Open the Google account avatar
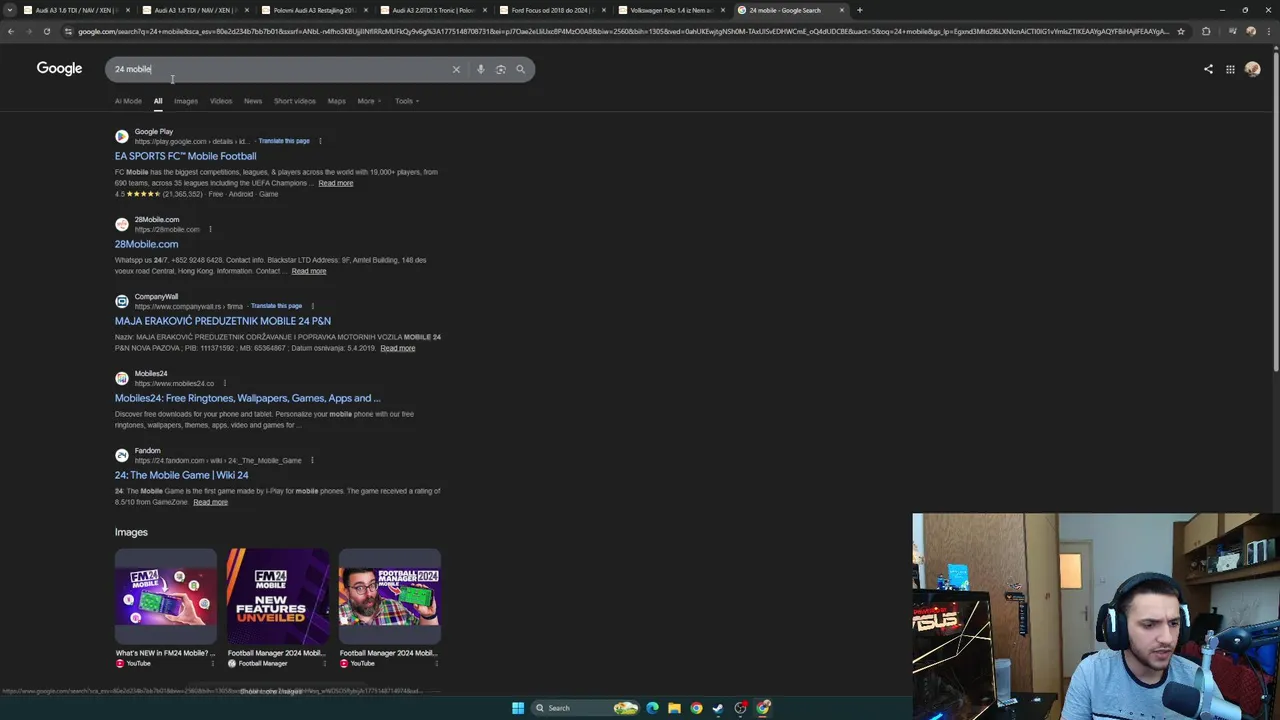1280x720 pixels. pyautogui.click(x=1252, y=69)
